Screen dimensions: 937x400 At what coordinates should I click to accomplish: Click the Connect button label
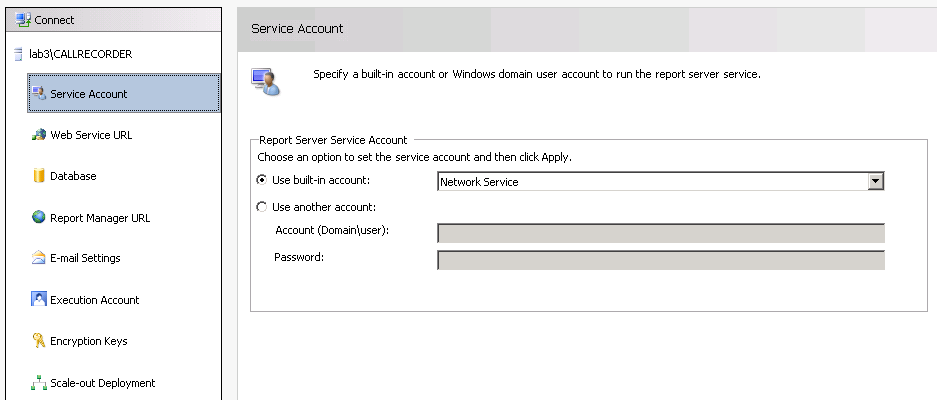[x=55, y=20]
